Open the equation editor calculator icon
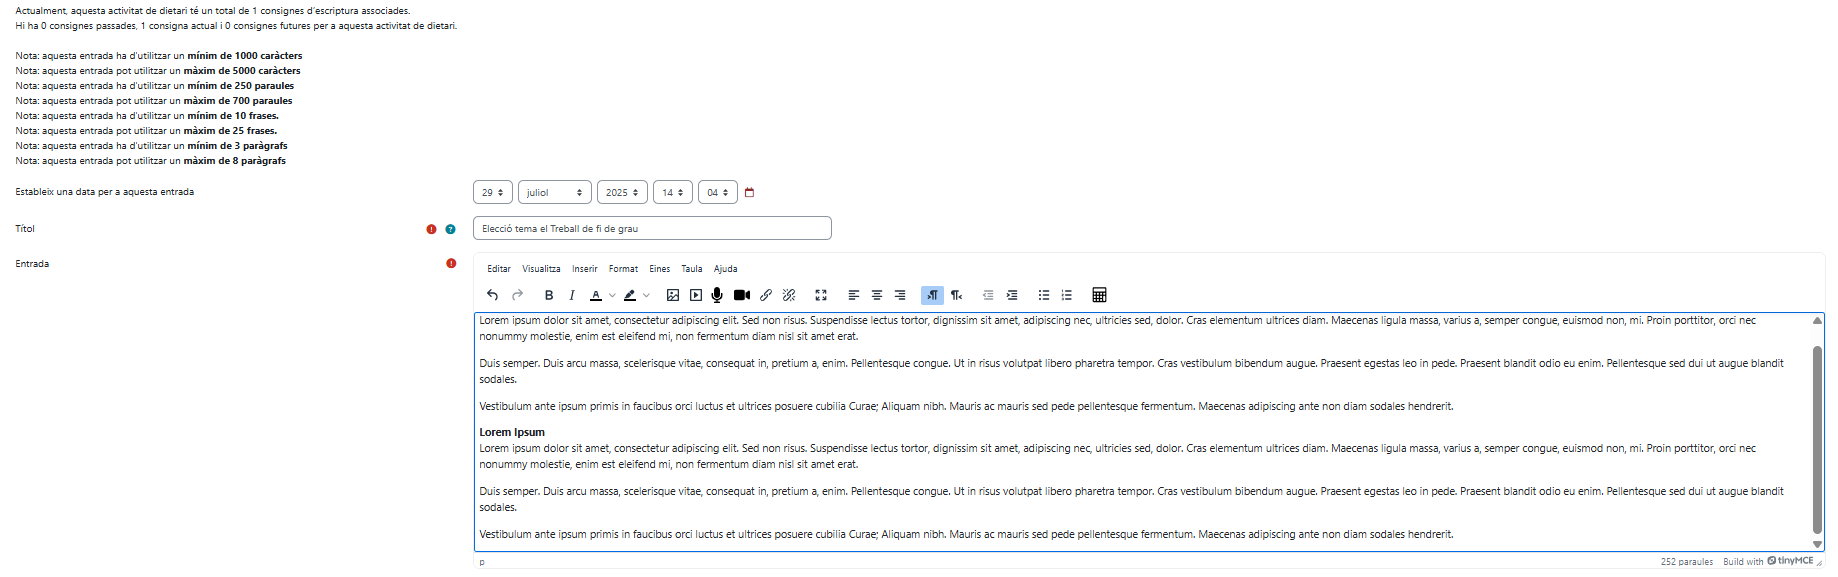This screenshot has width=1838, height=577. (1099, 295)
